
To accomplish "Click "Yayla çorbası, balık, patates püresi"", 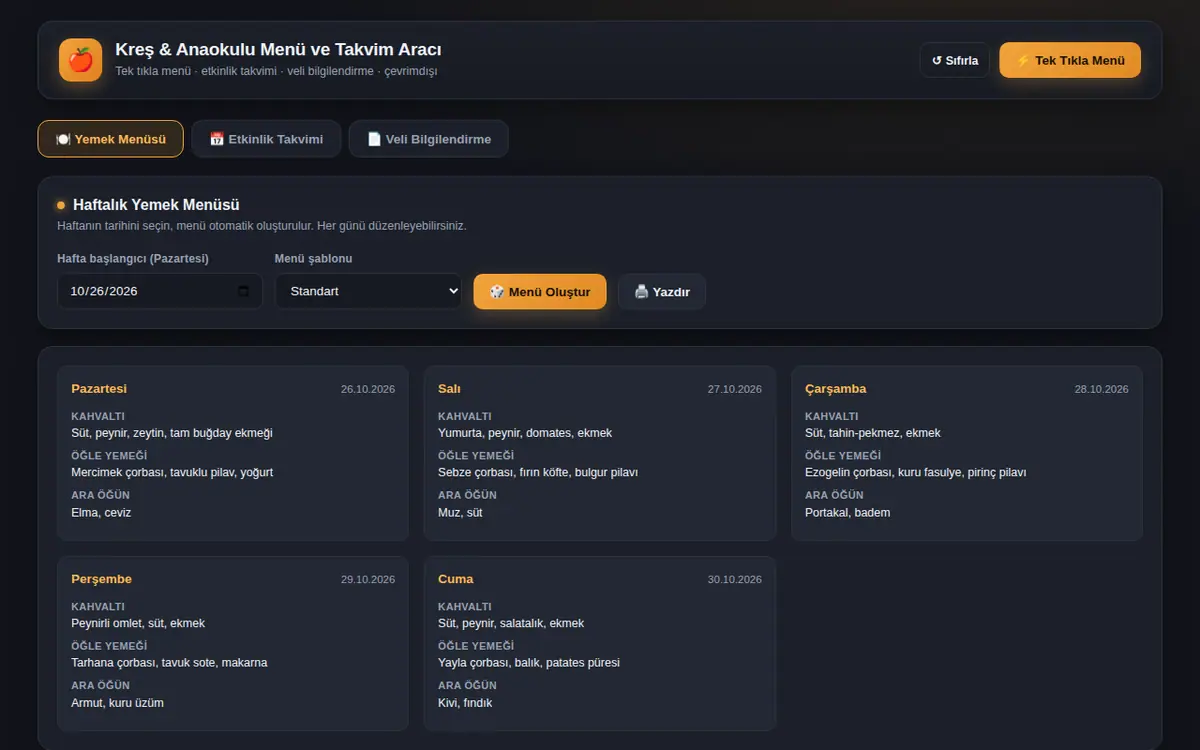I will [529, 662].
